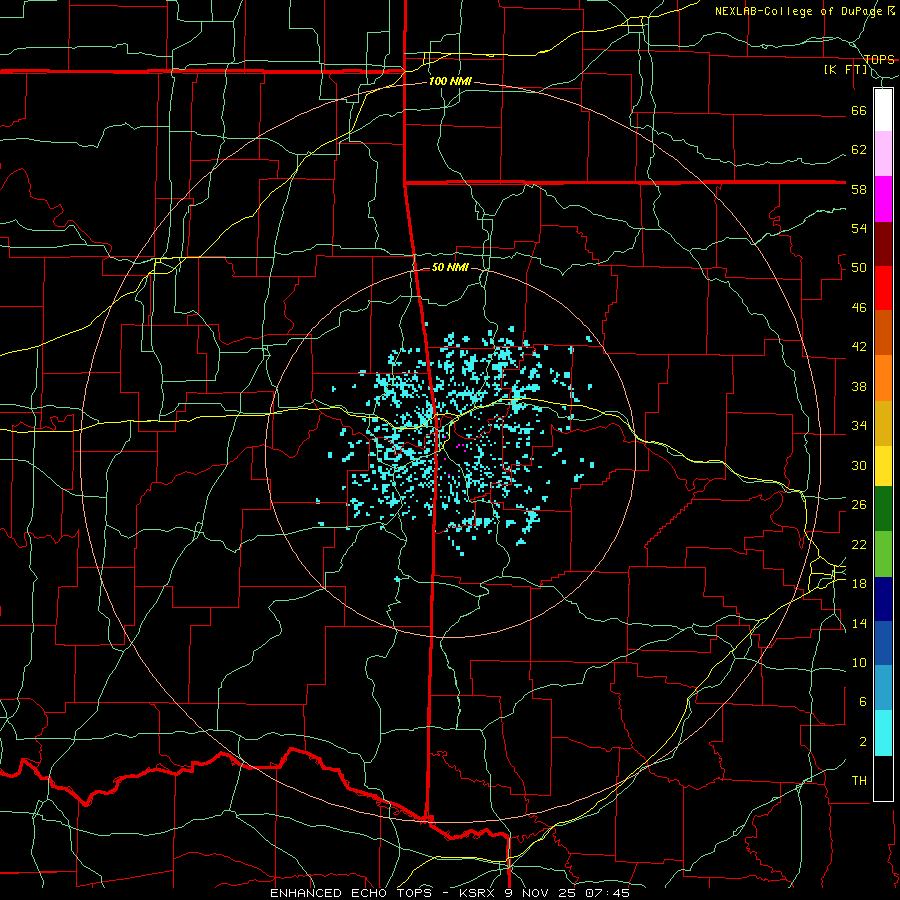Click the "38" legend value

(859, 386)
